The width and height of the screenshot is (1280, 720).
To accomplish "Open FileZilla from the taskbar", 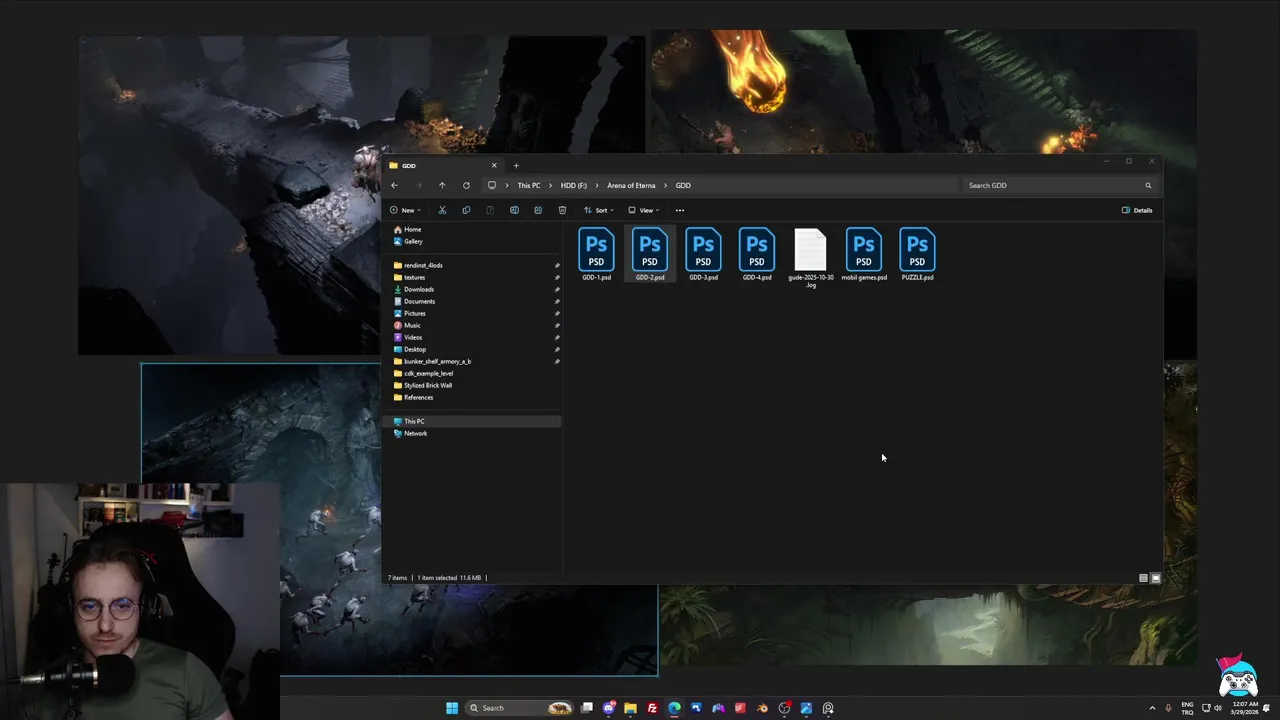I will pos(652,708).
